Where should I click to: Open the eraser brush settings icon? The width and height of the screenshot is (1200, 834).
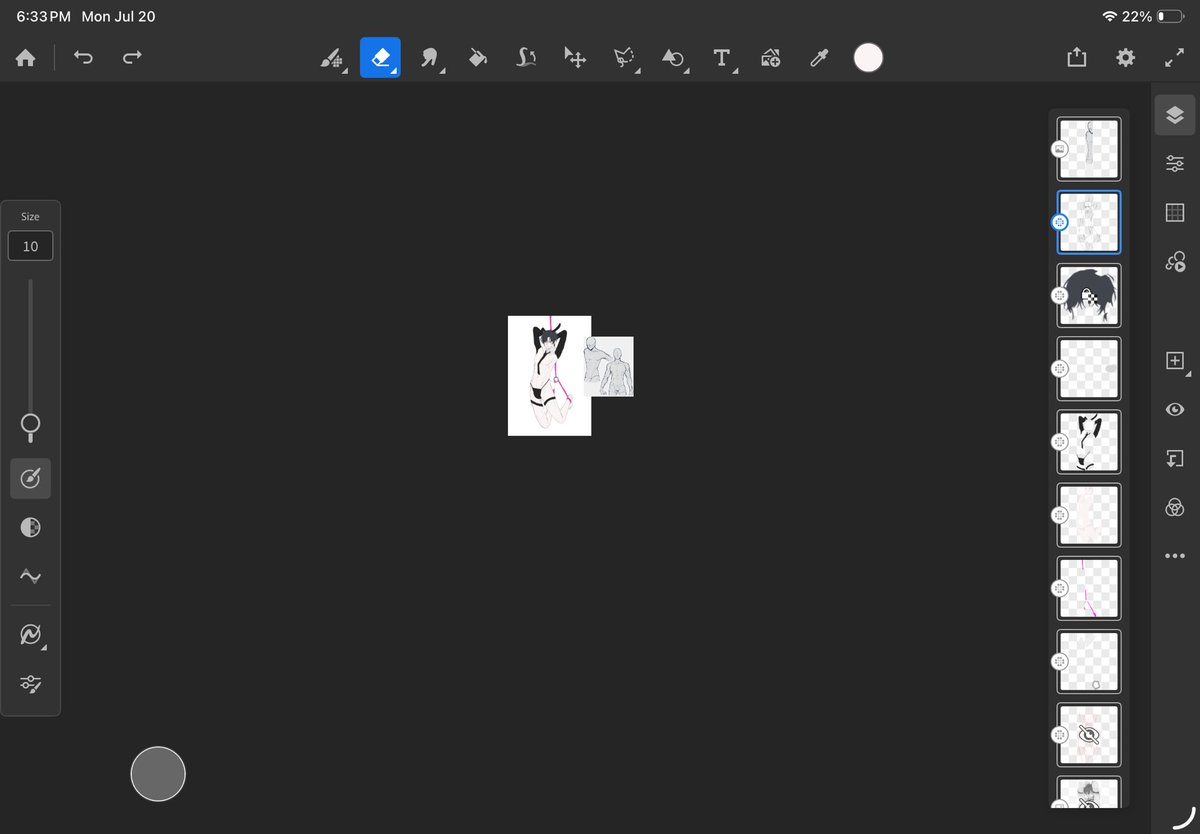(x=30, y=479)
